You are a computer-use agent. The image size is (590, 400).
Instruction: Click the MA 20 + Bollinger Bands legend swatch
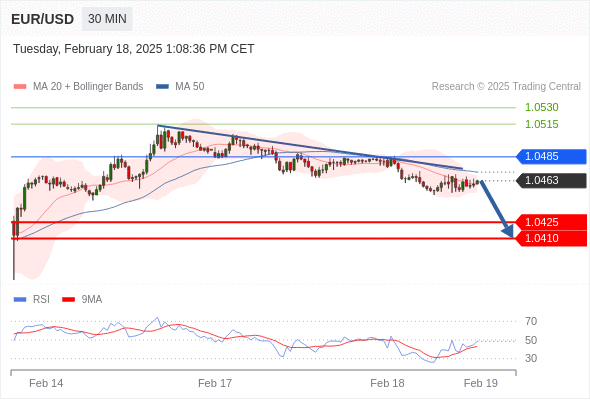(x=20, y=87)
